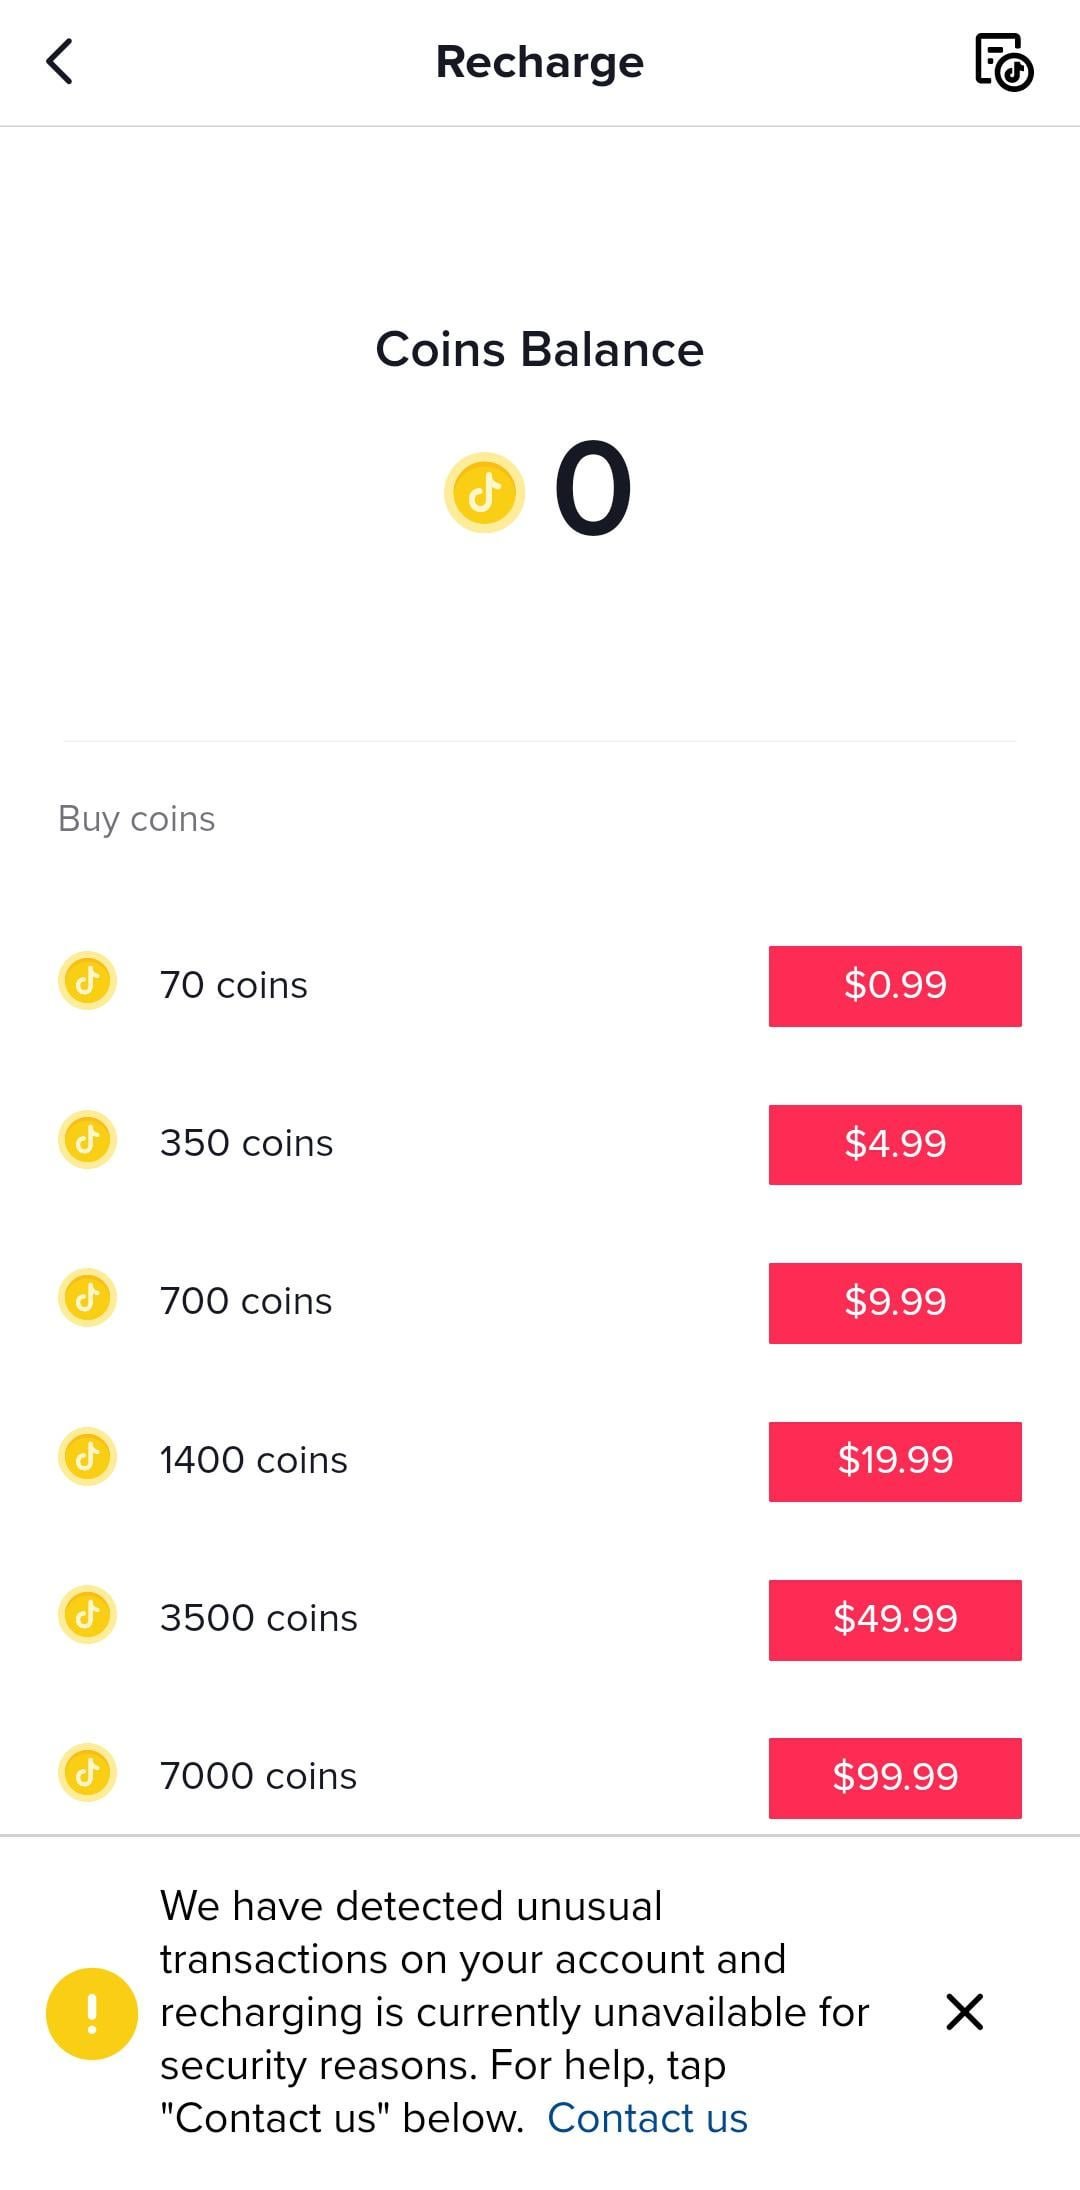The width and height of the screenshot is (1080, 2190).
Task: Open transaction history icon
Action: coord(1003,62)
